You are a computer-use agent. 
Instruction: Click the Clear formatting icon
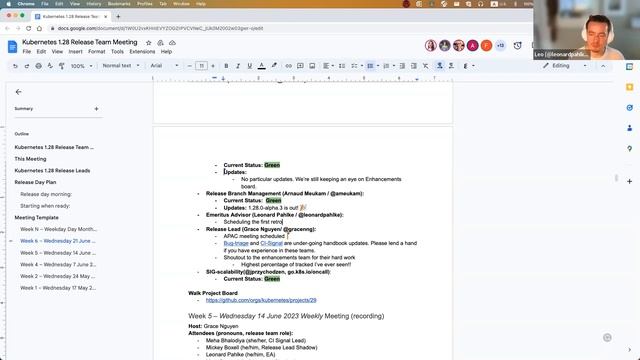click(x=426, y=66)
